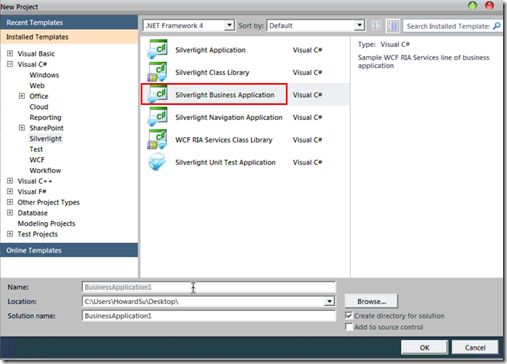This screenshot has height=364, width=507.
Task: Select Web under Visual C#
Action: (x=37, y=86)
